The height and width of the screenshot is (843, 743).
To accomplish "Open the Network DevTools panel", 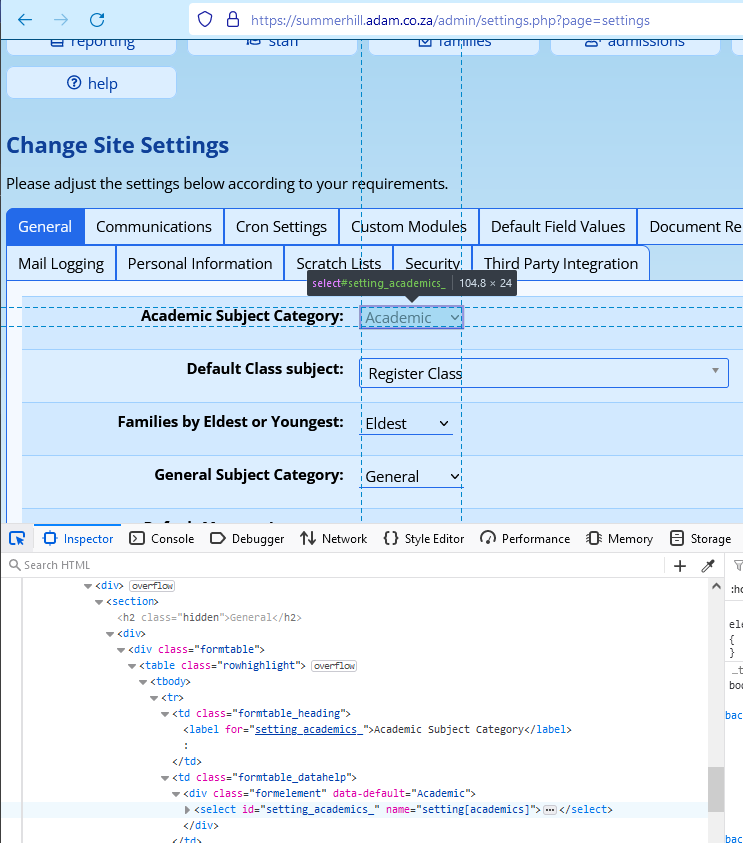I will (x=334, y=539).
